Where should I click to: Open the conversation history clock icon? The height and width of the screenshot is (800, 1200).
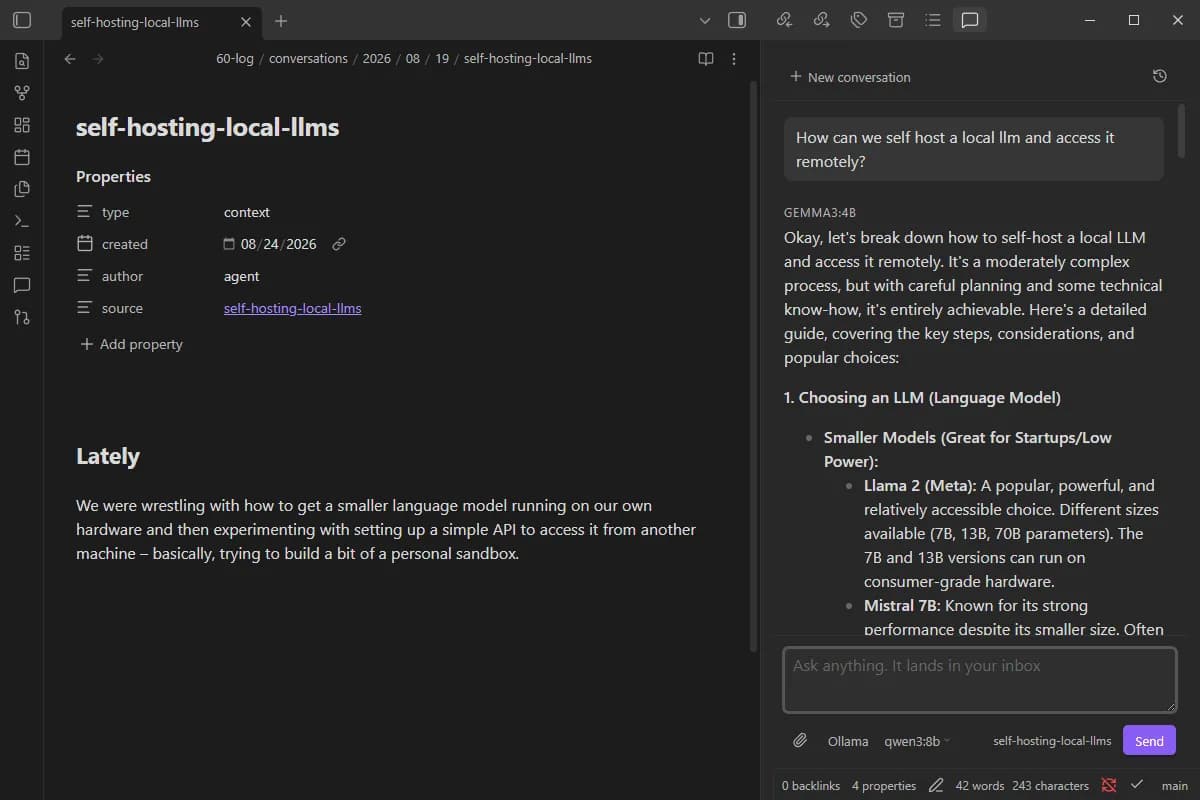(1159, 76)
